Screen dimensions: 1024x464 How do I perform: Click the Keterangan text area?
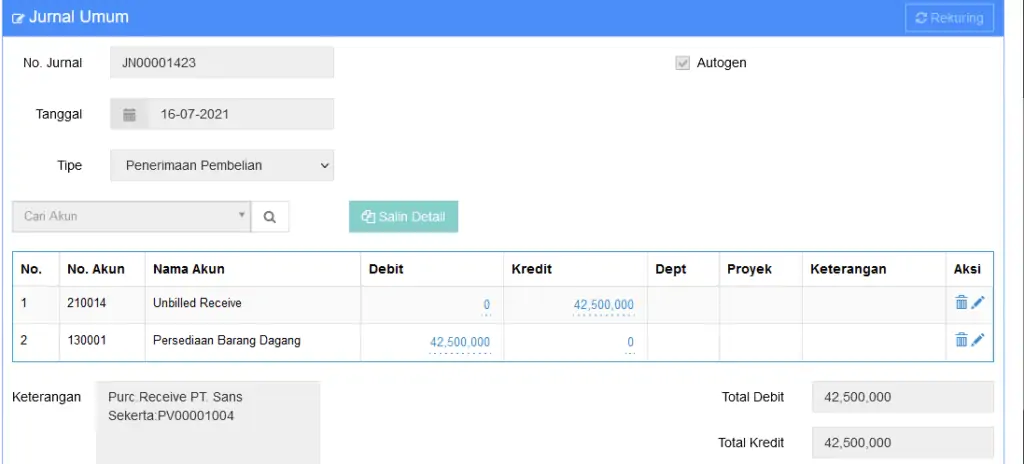coord(208,423)
